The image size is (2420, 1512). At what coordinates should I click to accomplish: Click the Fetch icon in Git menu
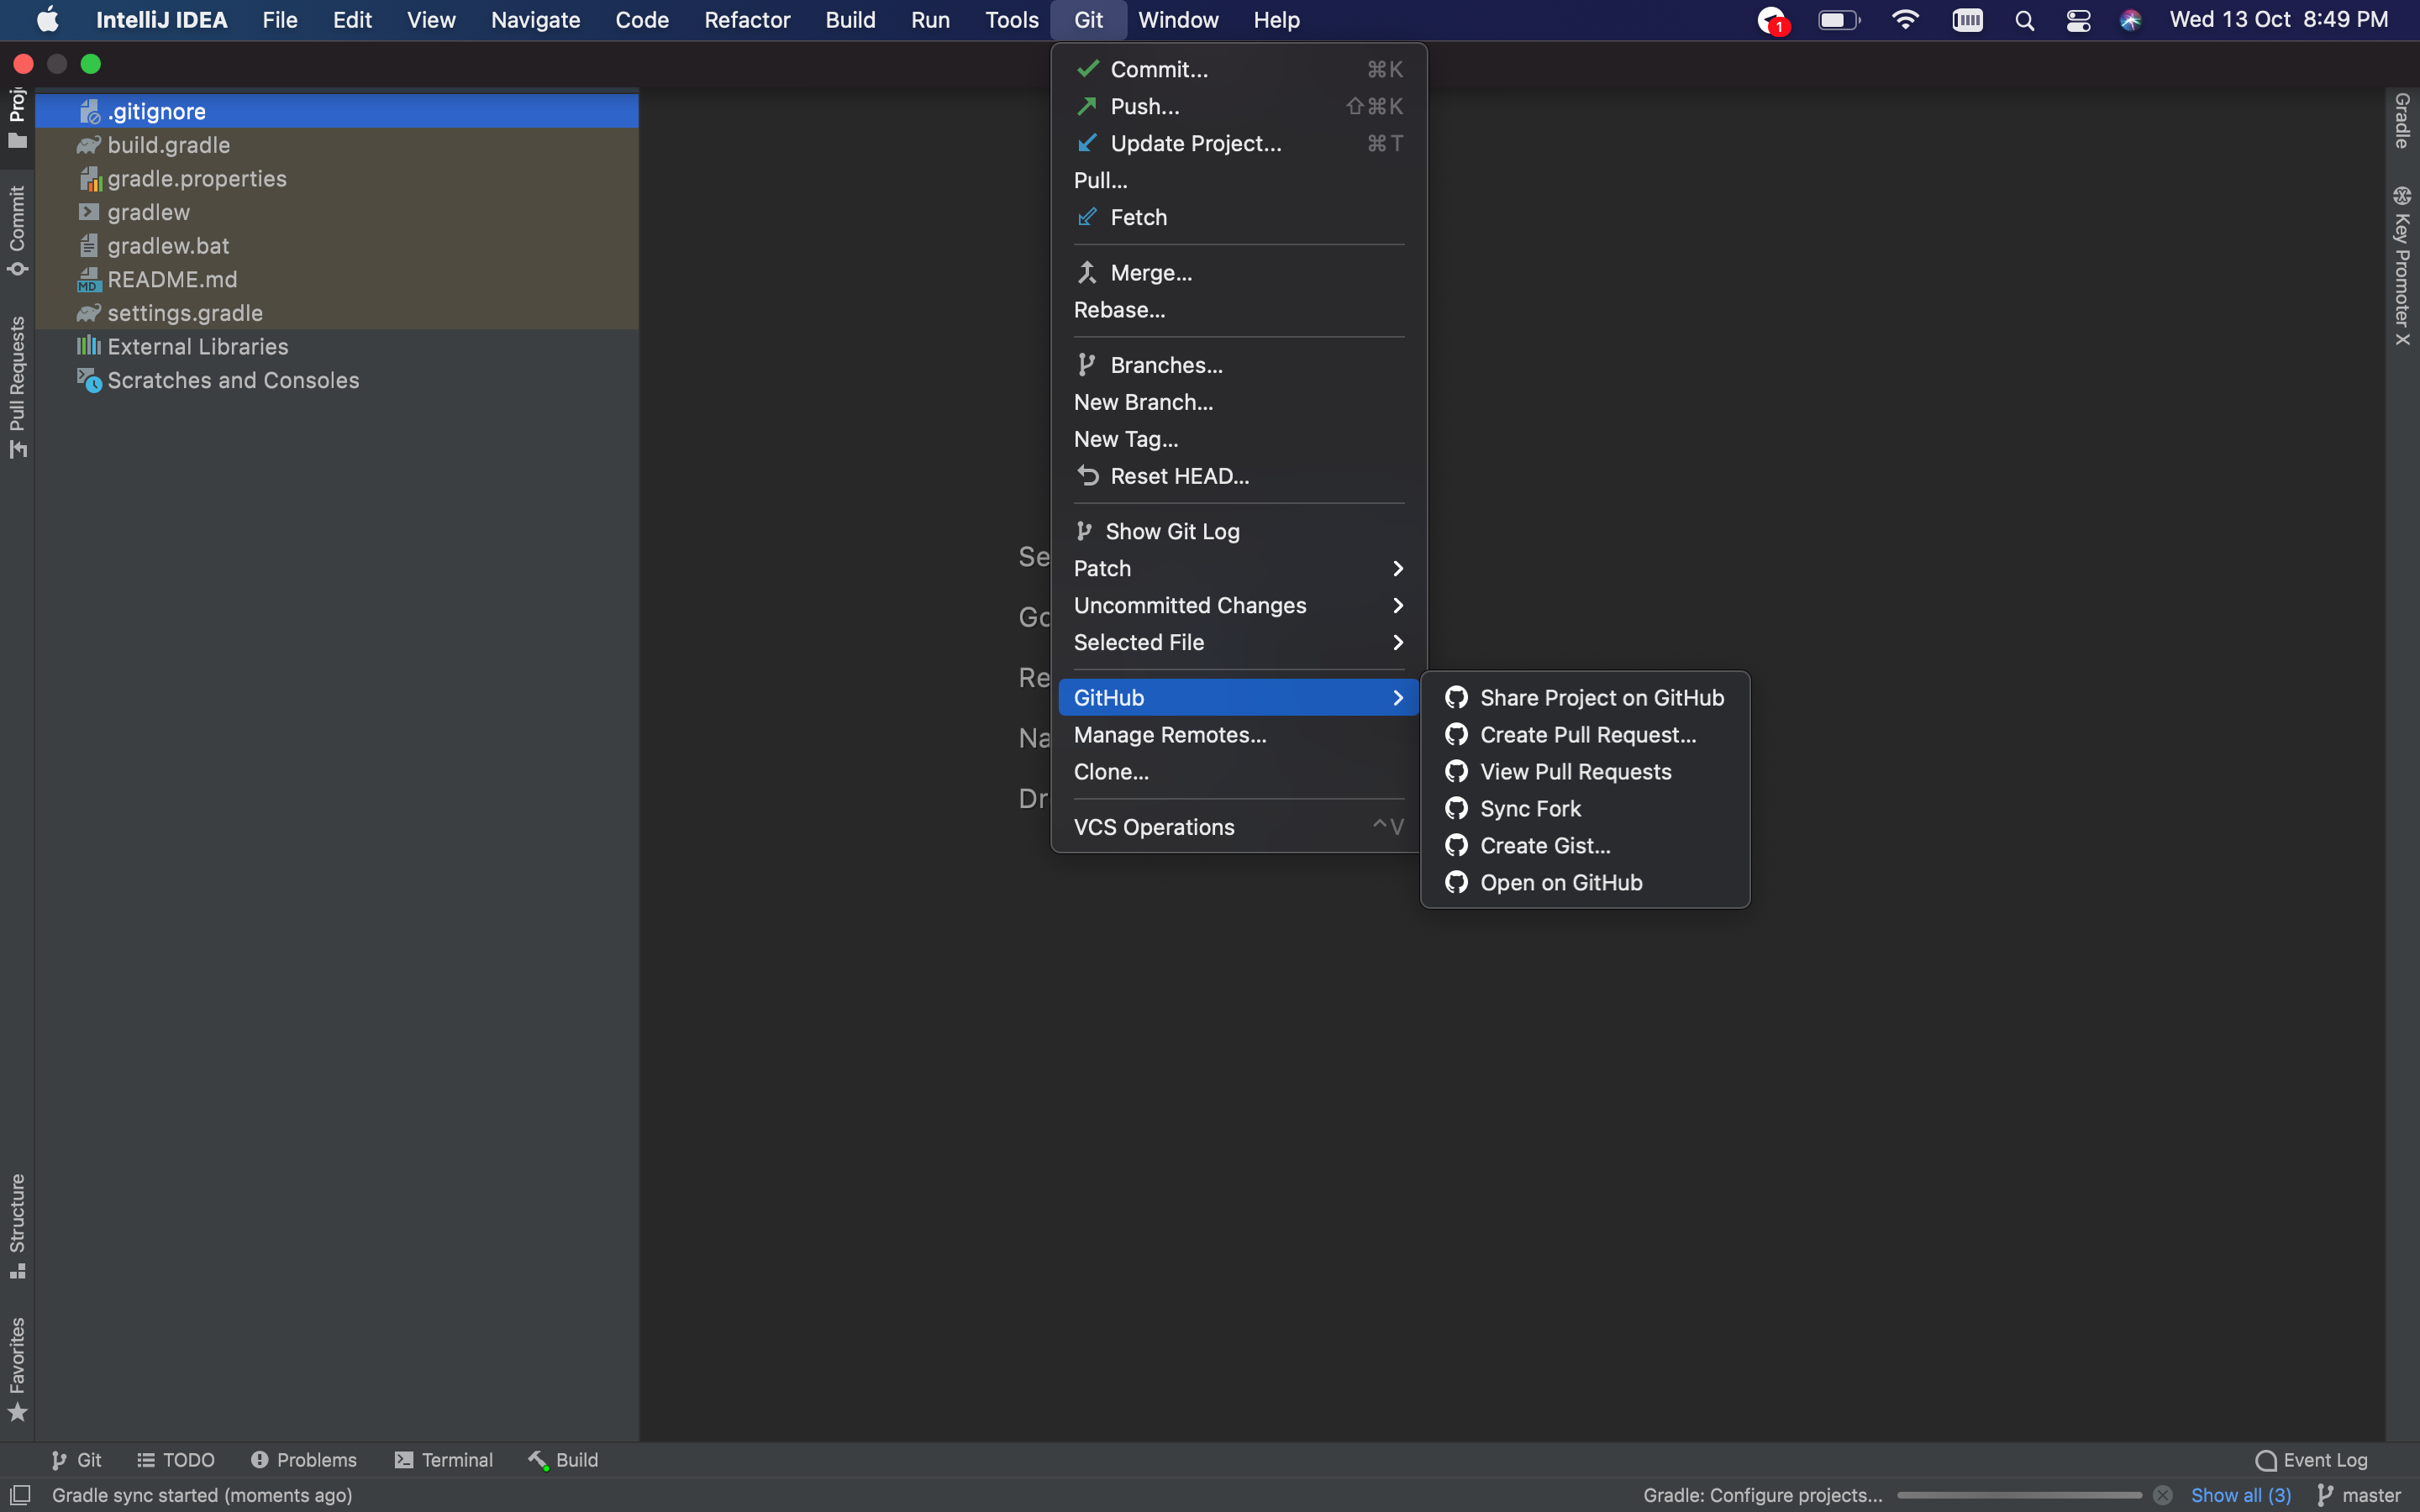(x=1087, y=217)
